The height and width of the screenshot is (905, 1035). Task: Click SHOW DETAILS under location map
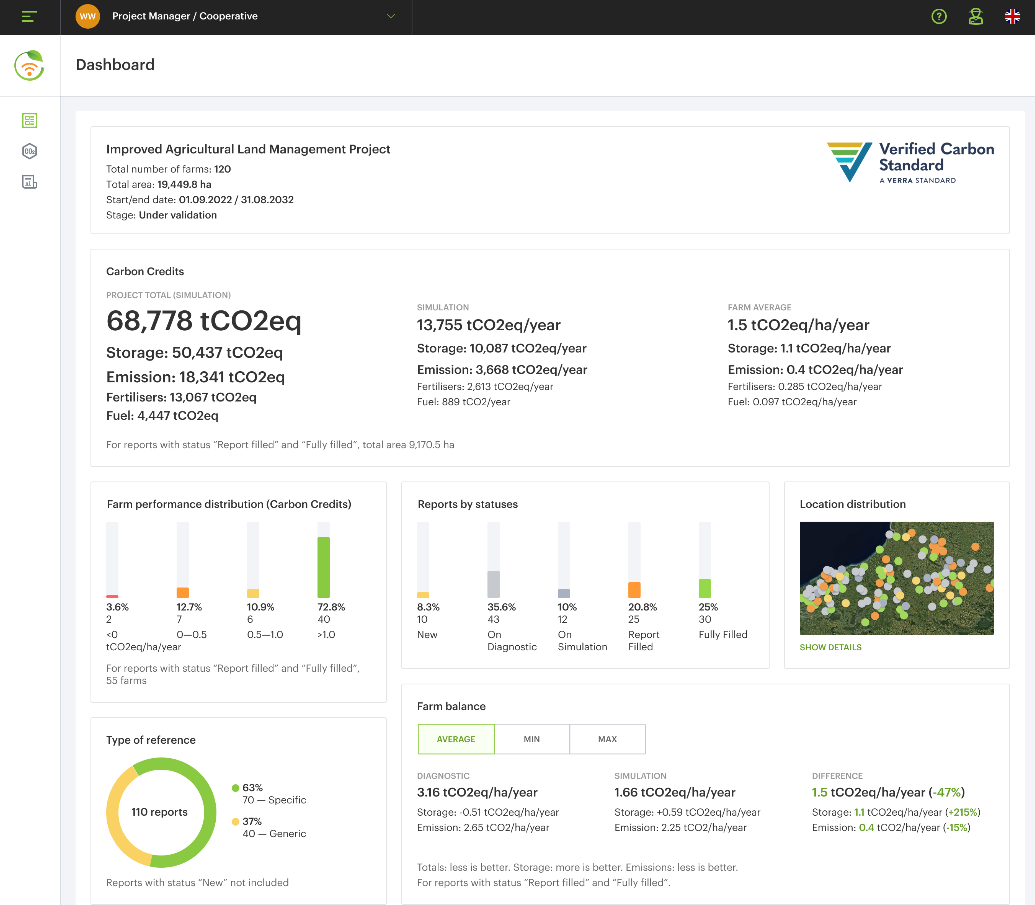(x=830, y=647)
